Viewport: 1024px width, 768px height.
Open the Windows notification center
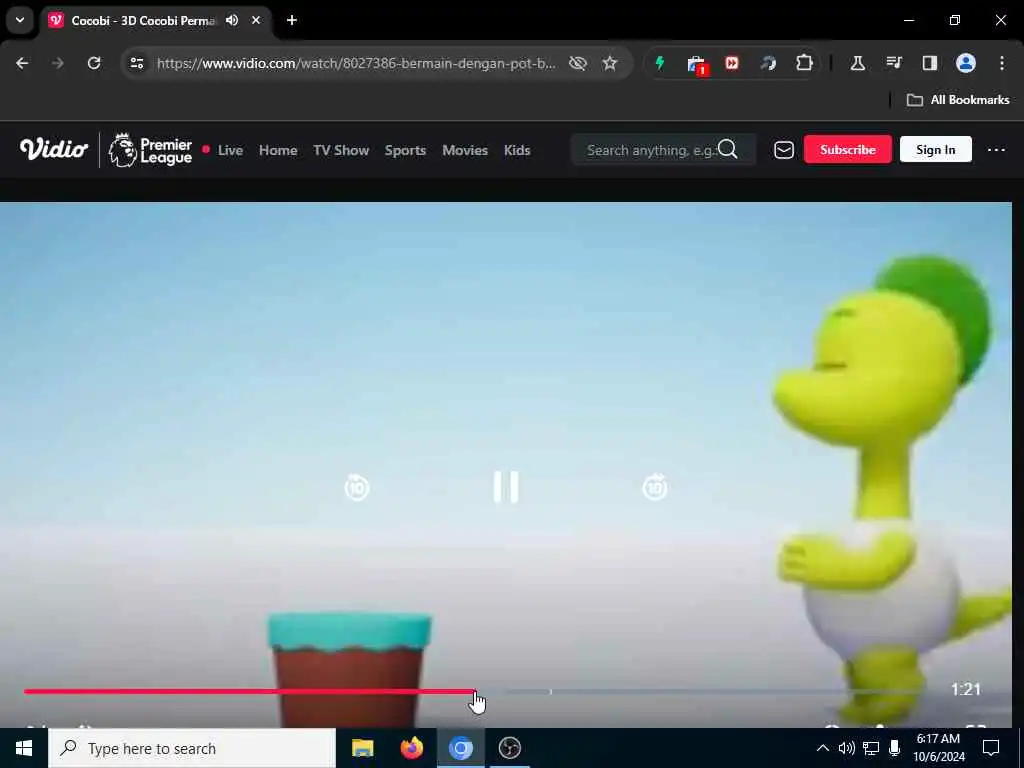[991, 748]
